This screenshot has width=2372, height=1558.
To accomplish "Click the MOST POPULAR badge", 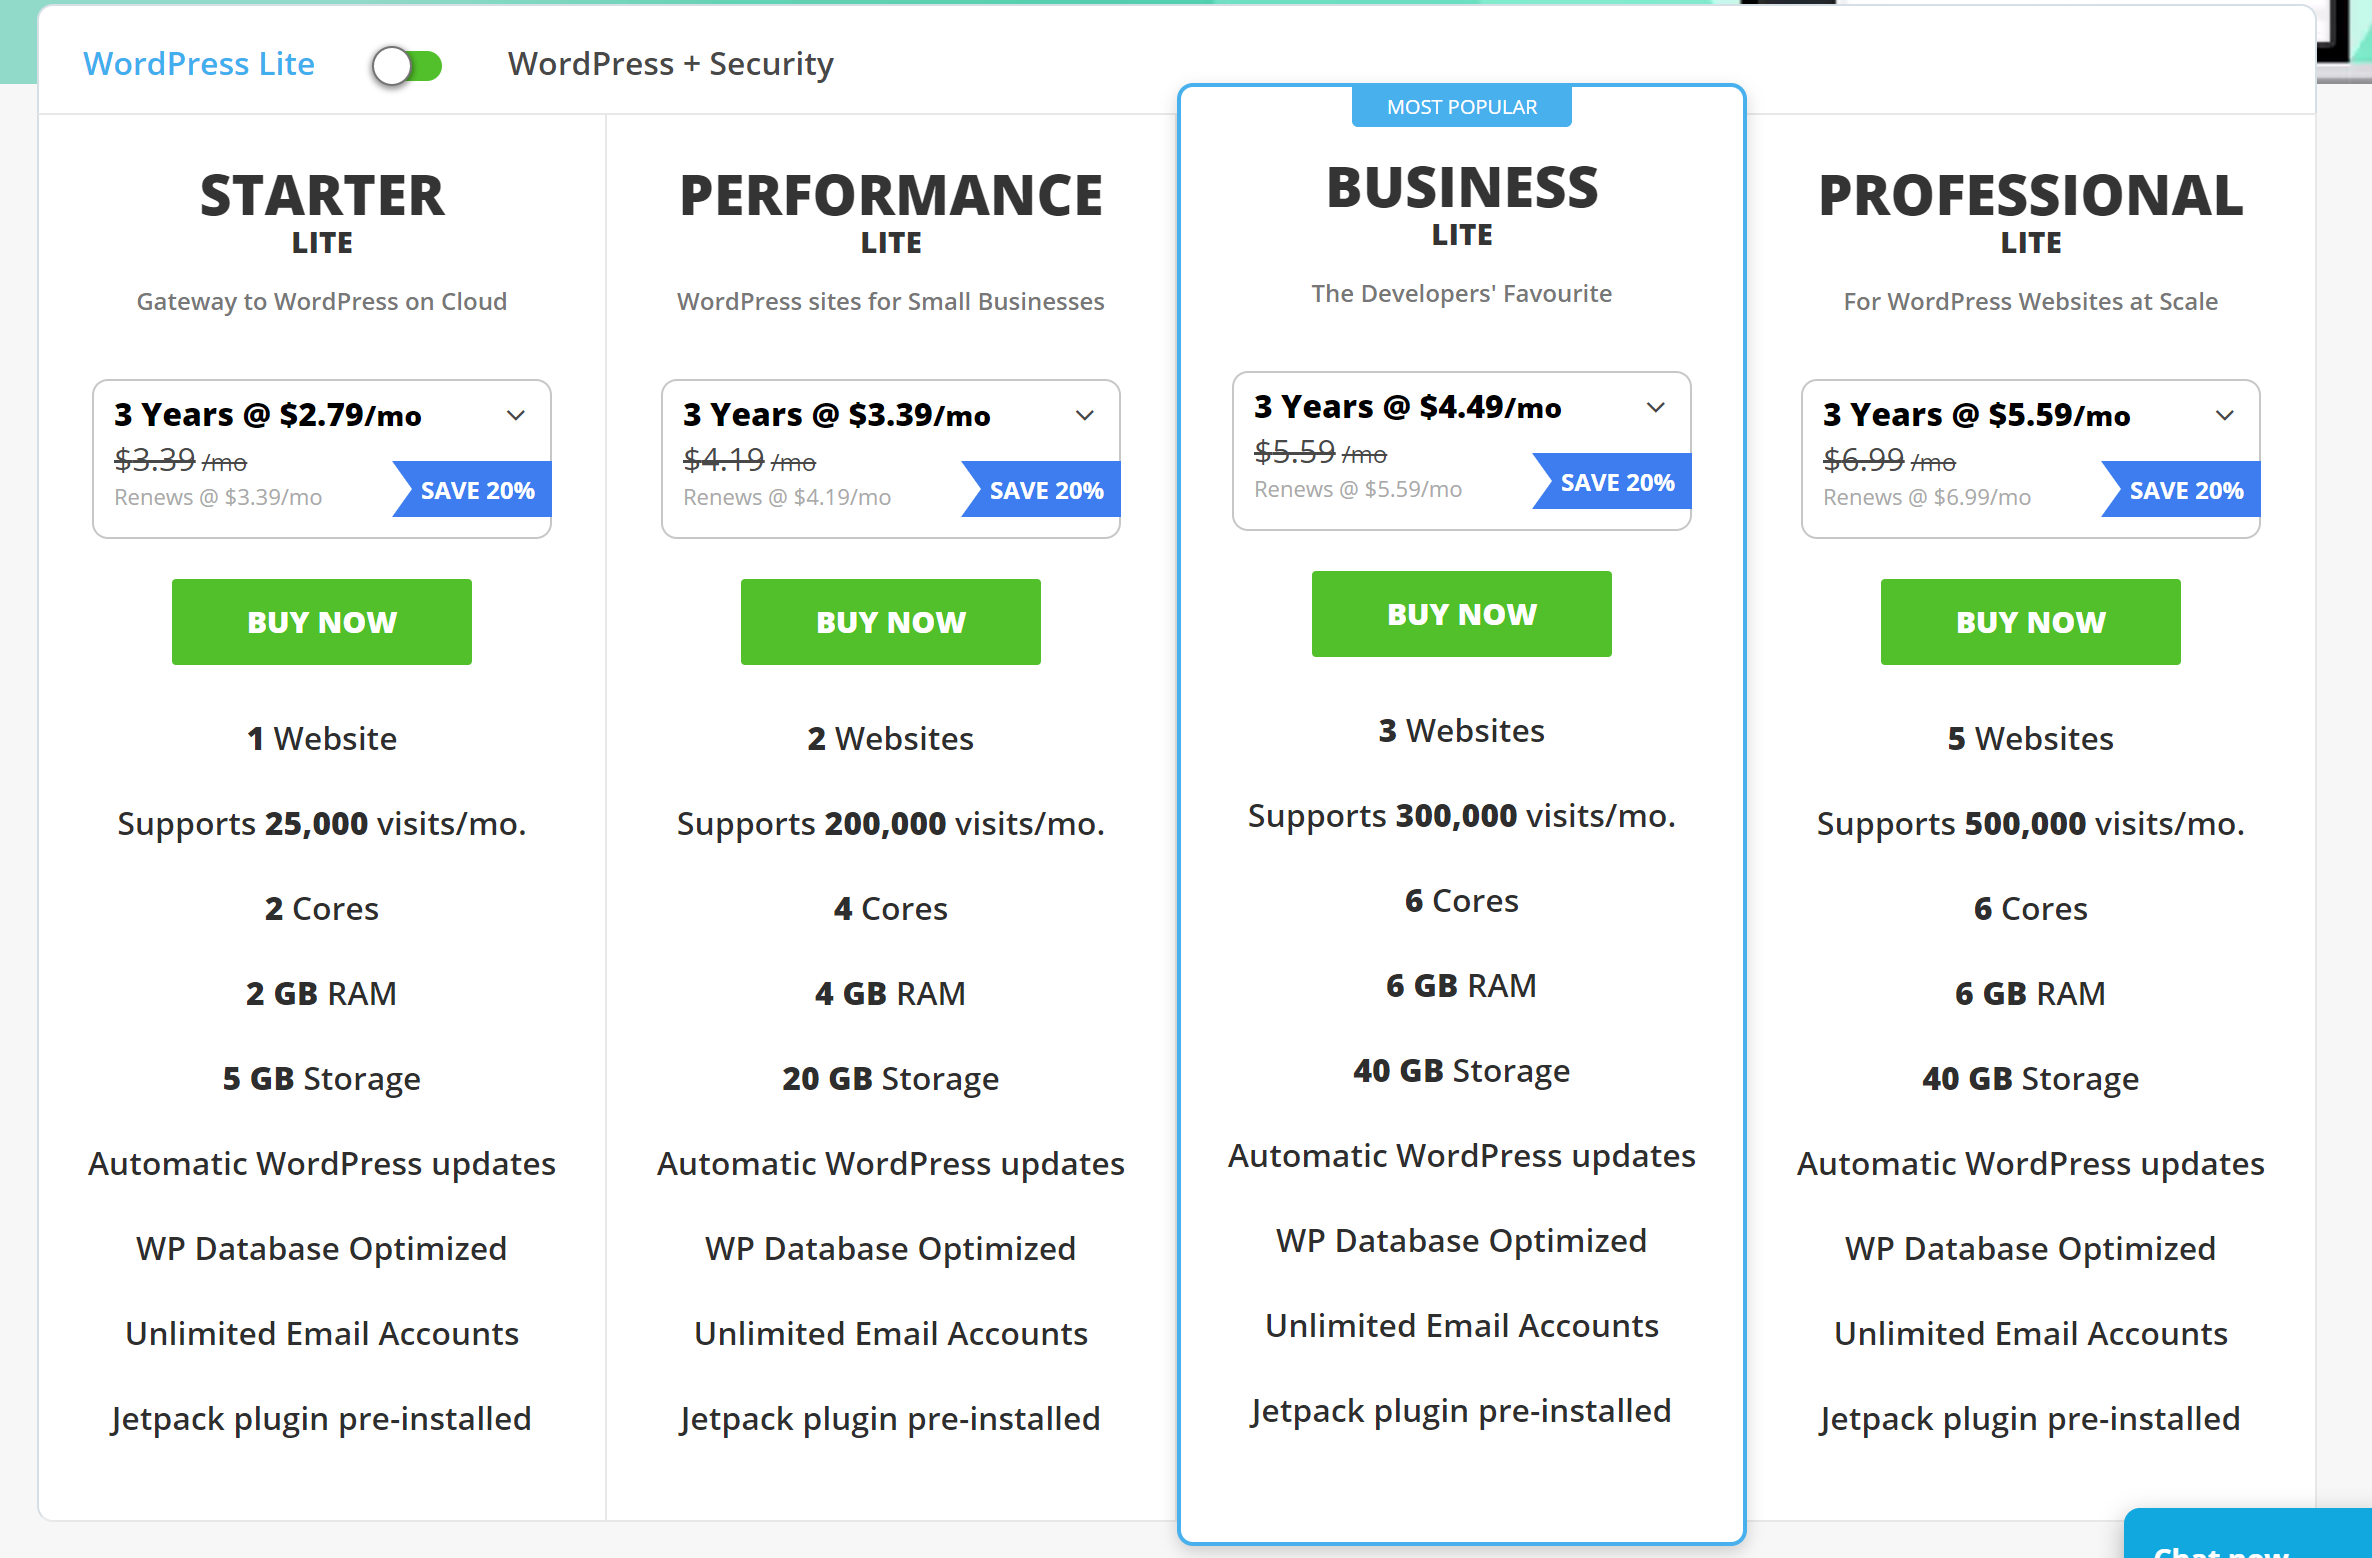I will [1461, 106].
